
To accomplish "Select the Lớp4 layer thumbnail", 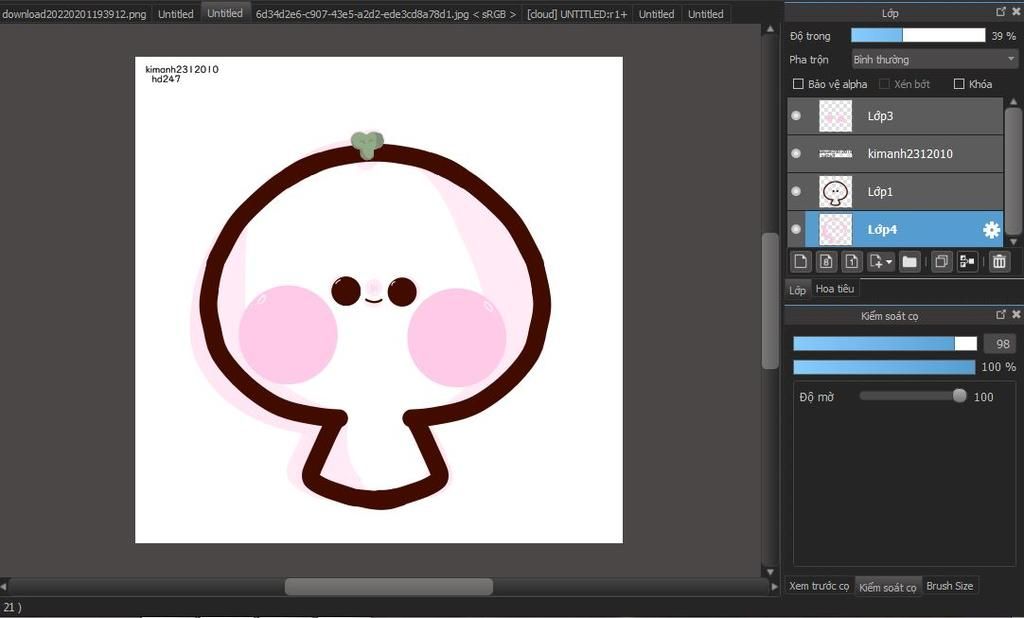I will pyautogui.click(x=835, y=229).
